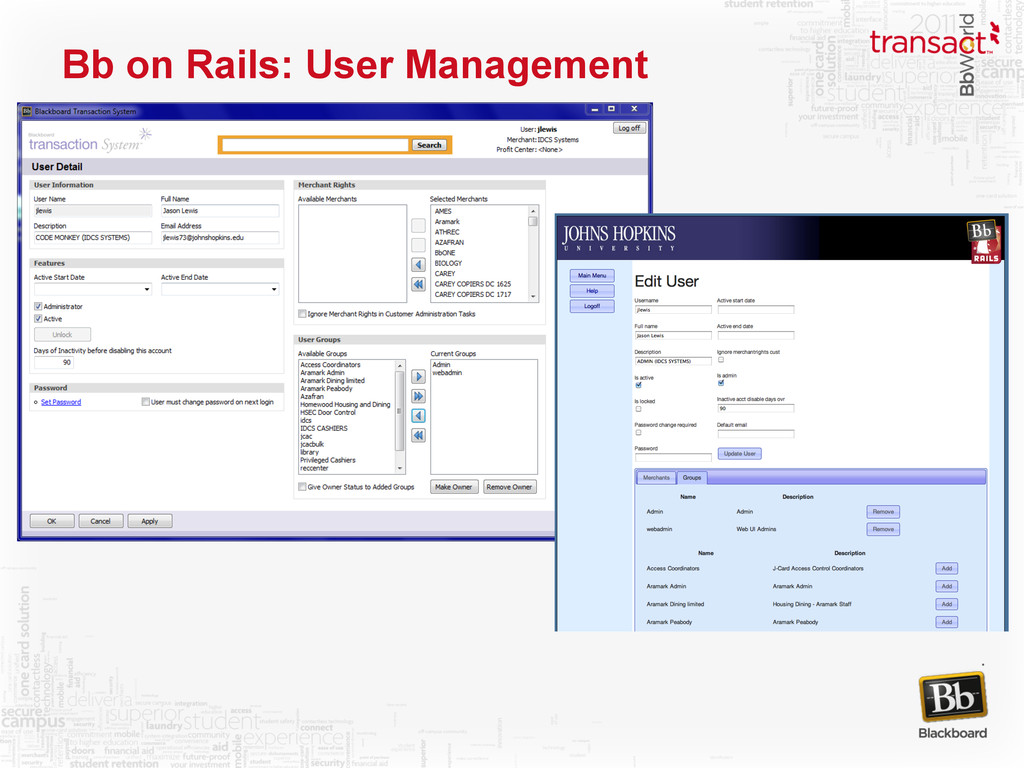Viewport: 1024px width, 768px height.
Task: Click the Description field in User Information
Action: click(x=93, y=238)
